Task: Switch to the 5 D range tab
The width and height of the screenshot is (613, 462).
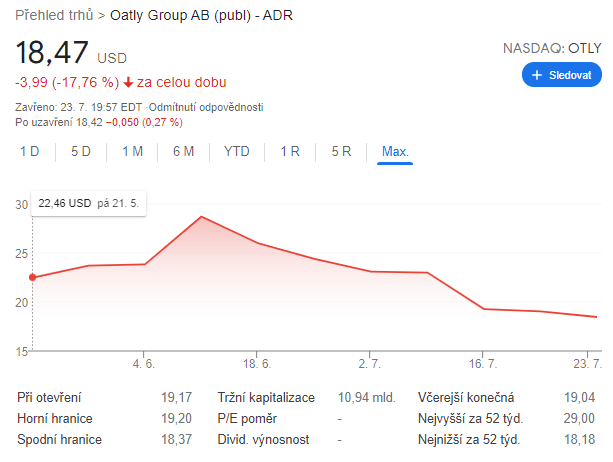Action: [x=81, y=152]
